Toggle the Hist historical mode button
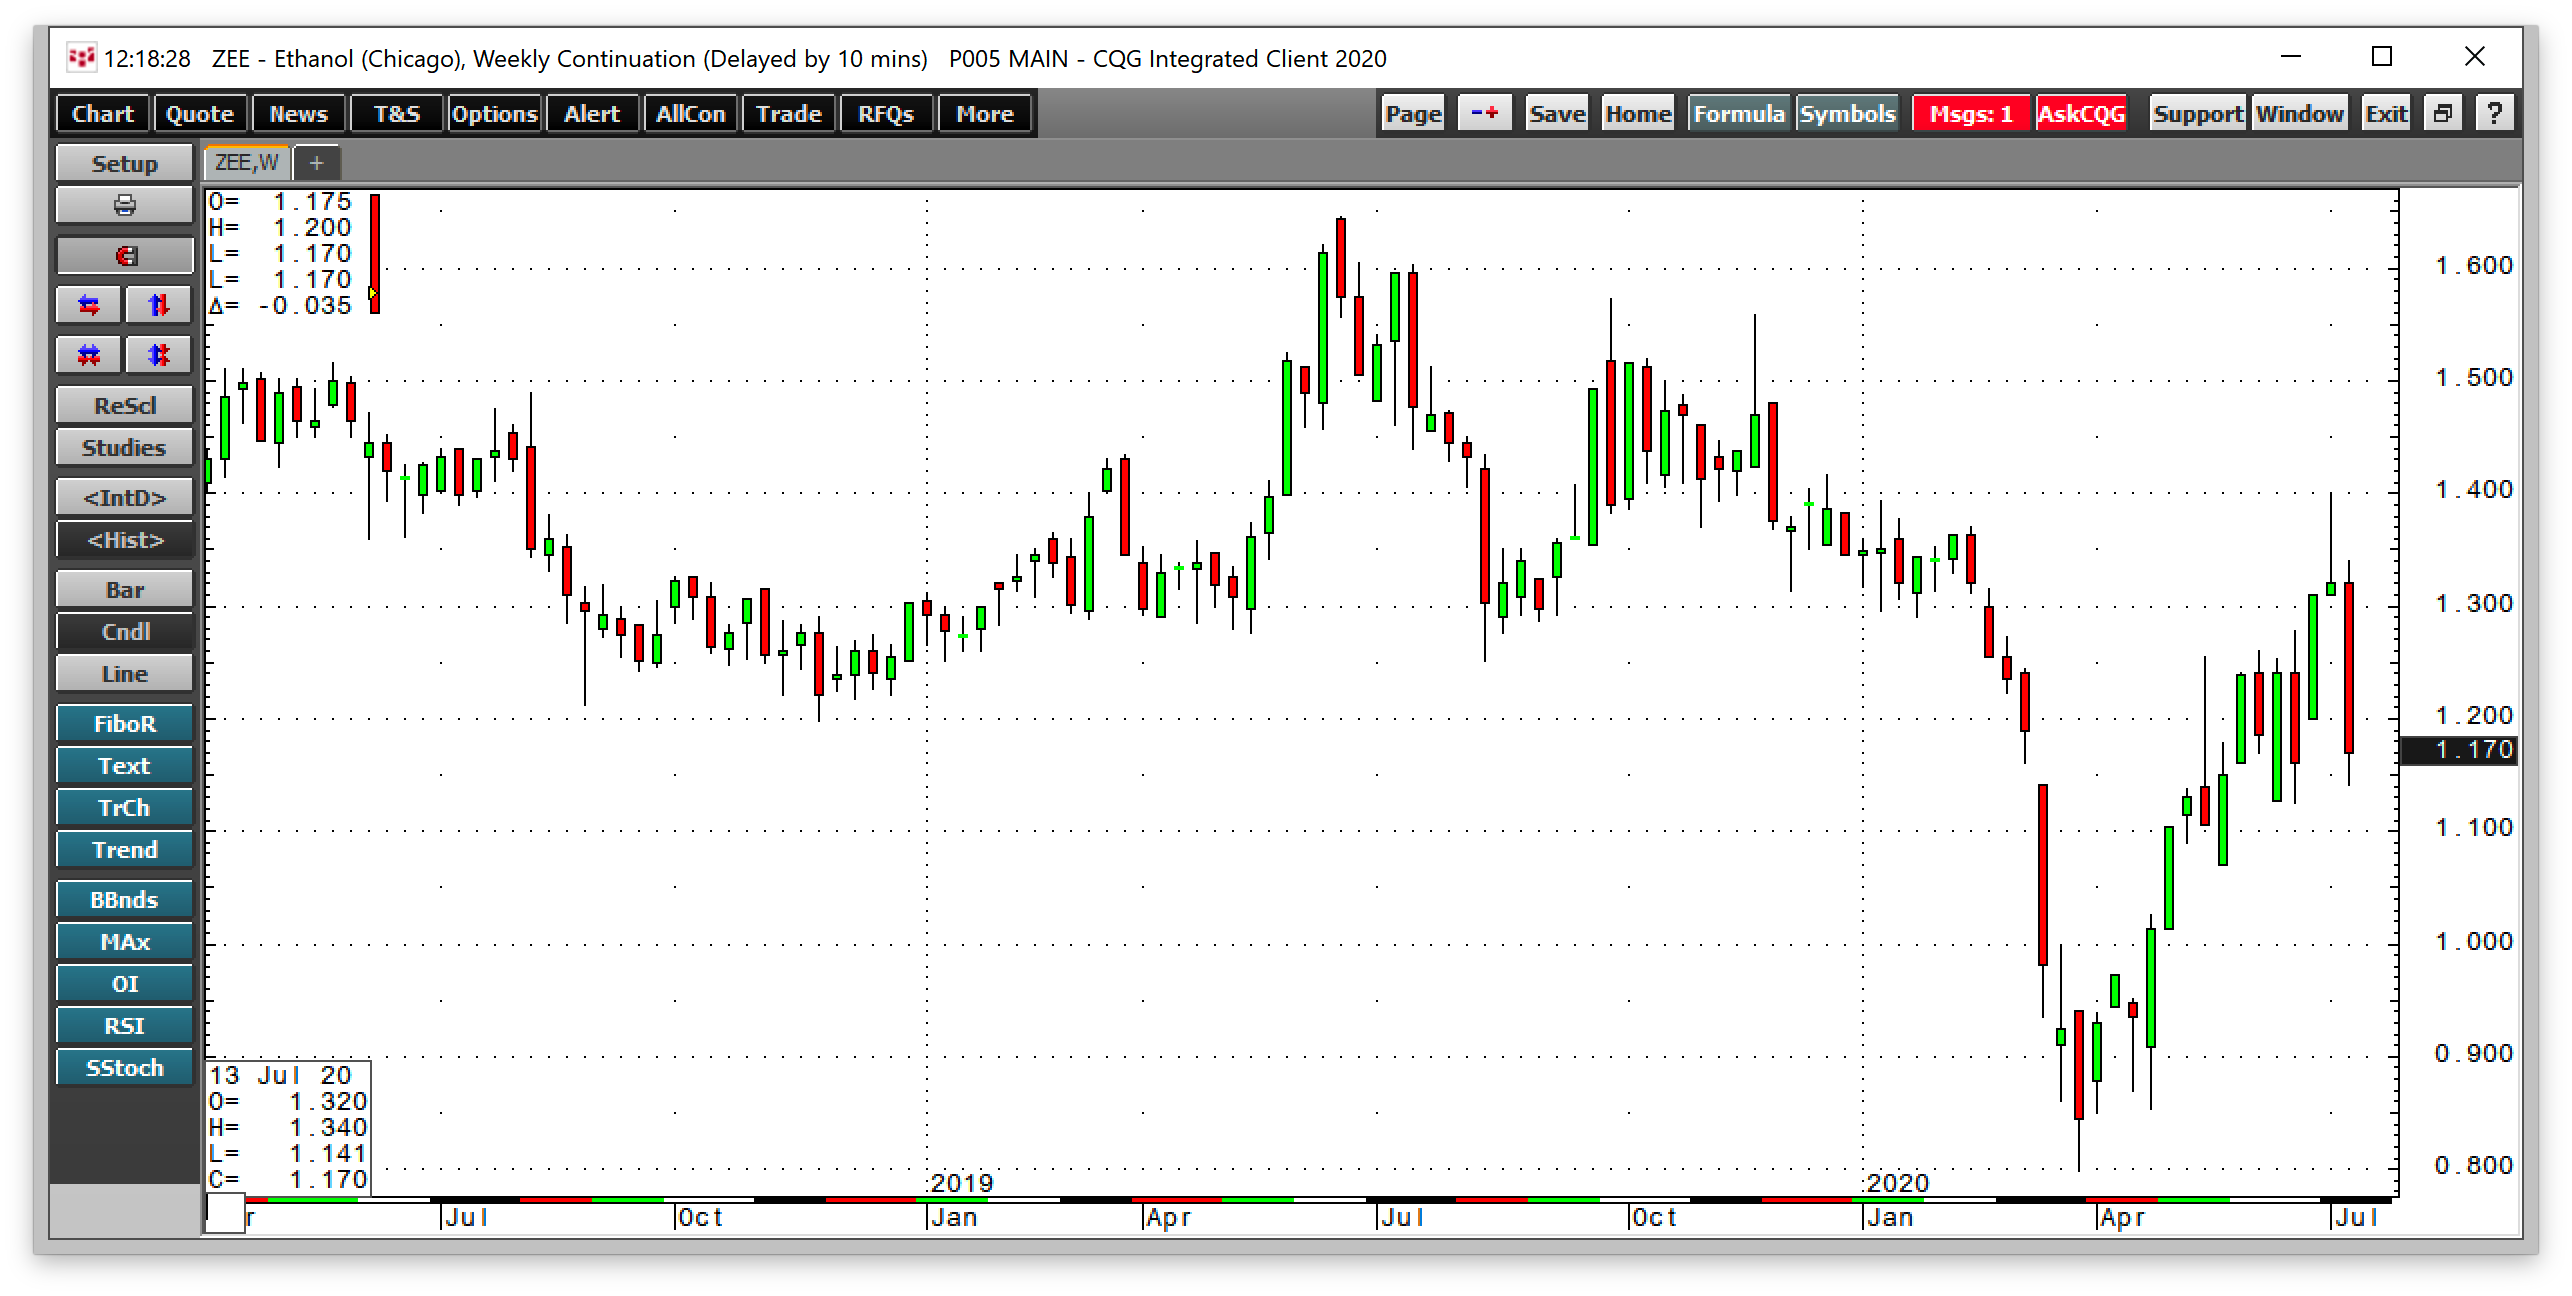The height and width of the screenshot is (1296, 2572). (x=124, y=540)
